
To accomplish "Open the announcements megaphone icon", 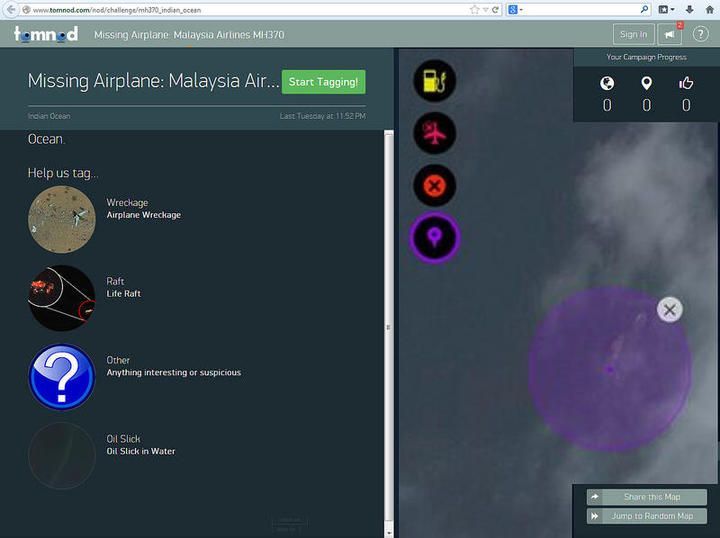I will pos(669,34).
